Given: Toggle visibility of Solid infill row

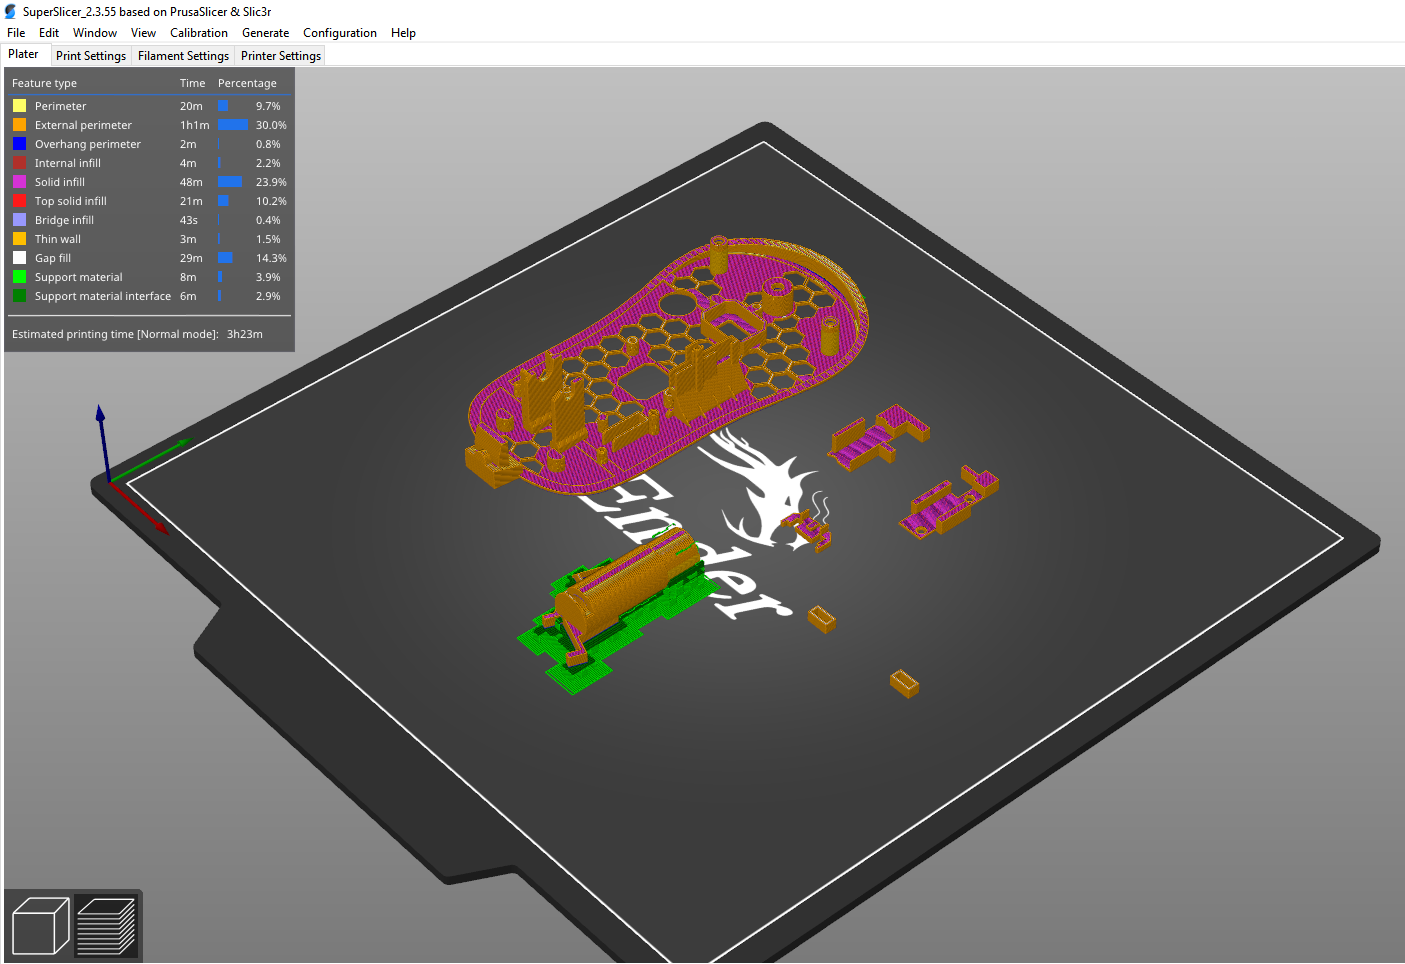Looking at the screenshot, I should pos(150,182).
